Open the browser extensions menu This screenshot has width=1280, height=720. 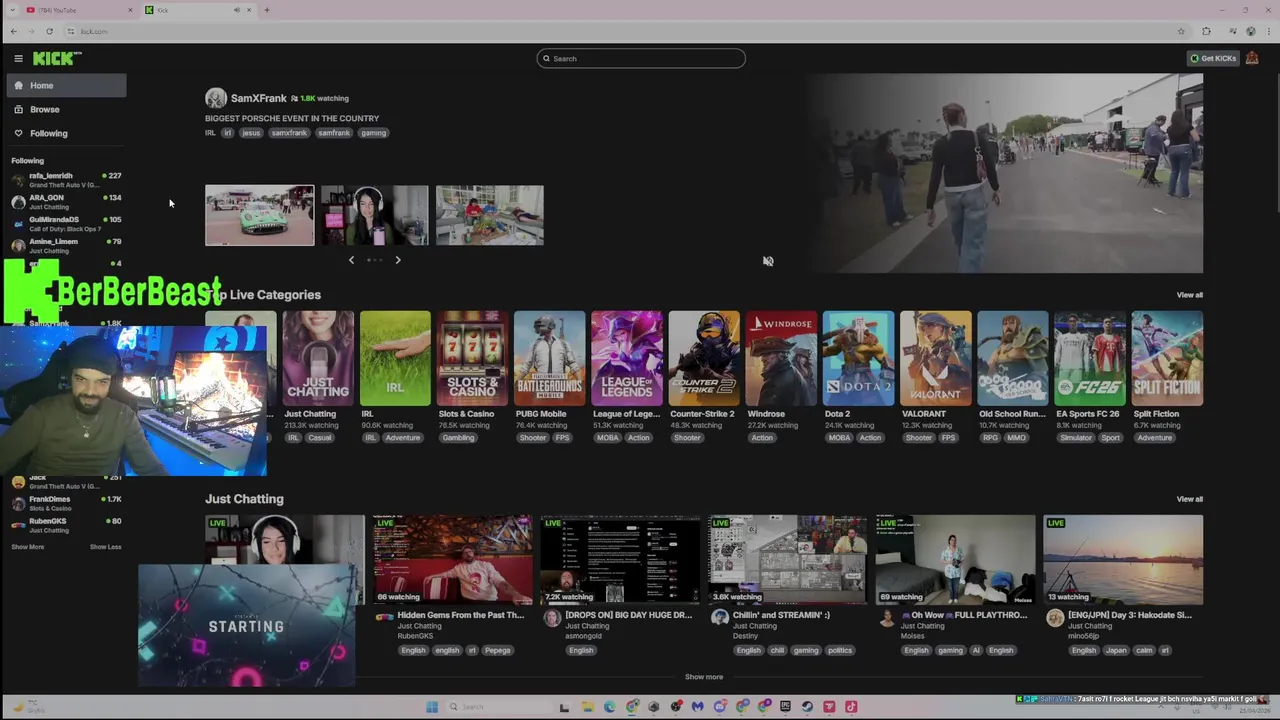1206,31
